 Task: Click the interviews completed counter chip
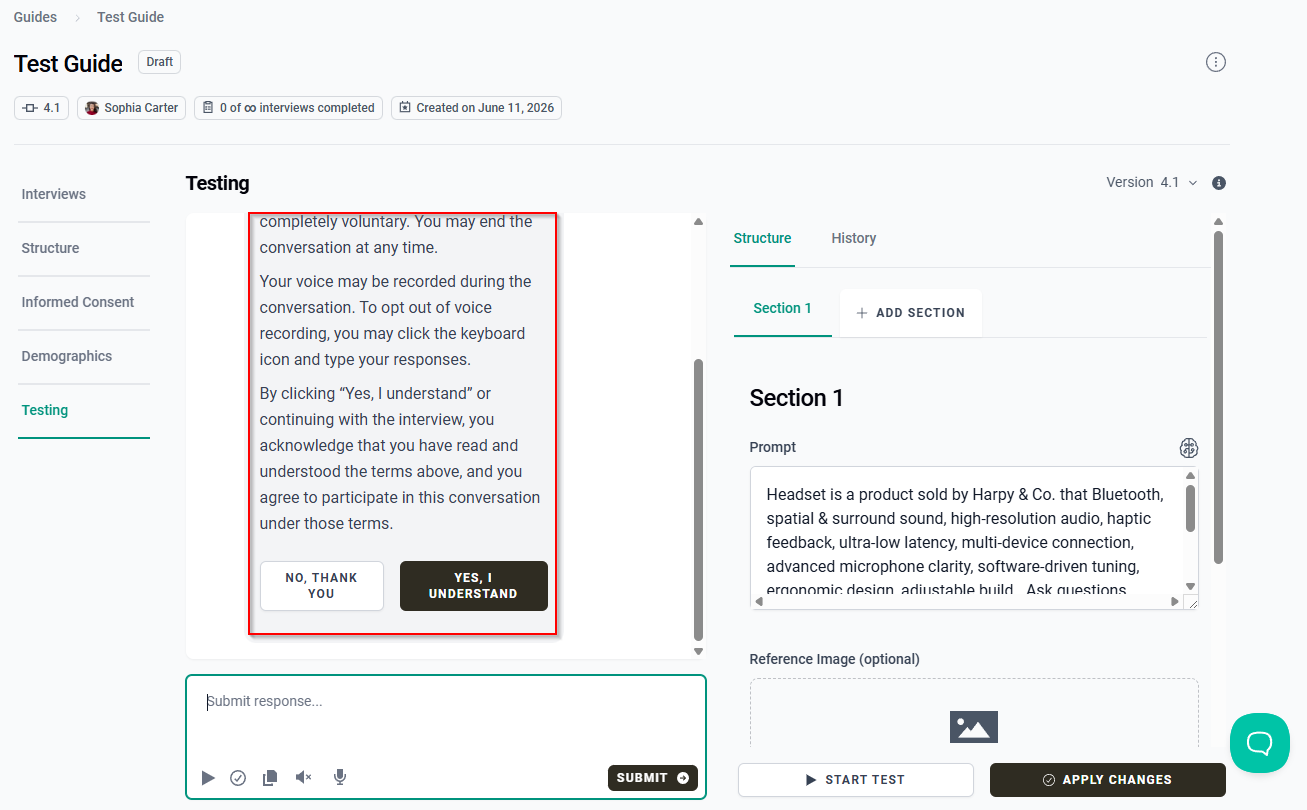(289, 108)
